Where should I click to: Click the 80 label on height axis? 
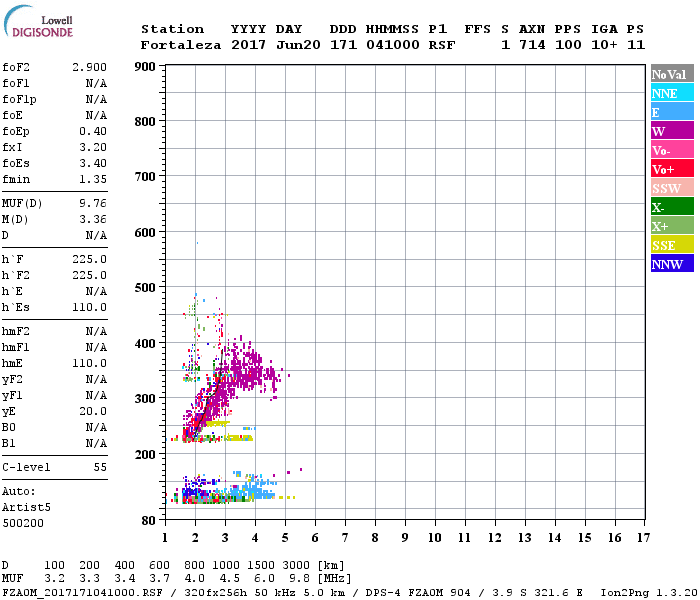click(x=149, y=521)
